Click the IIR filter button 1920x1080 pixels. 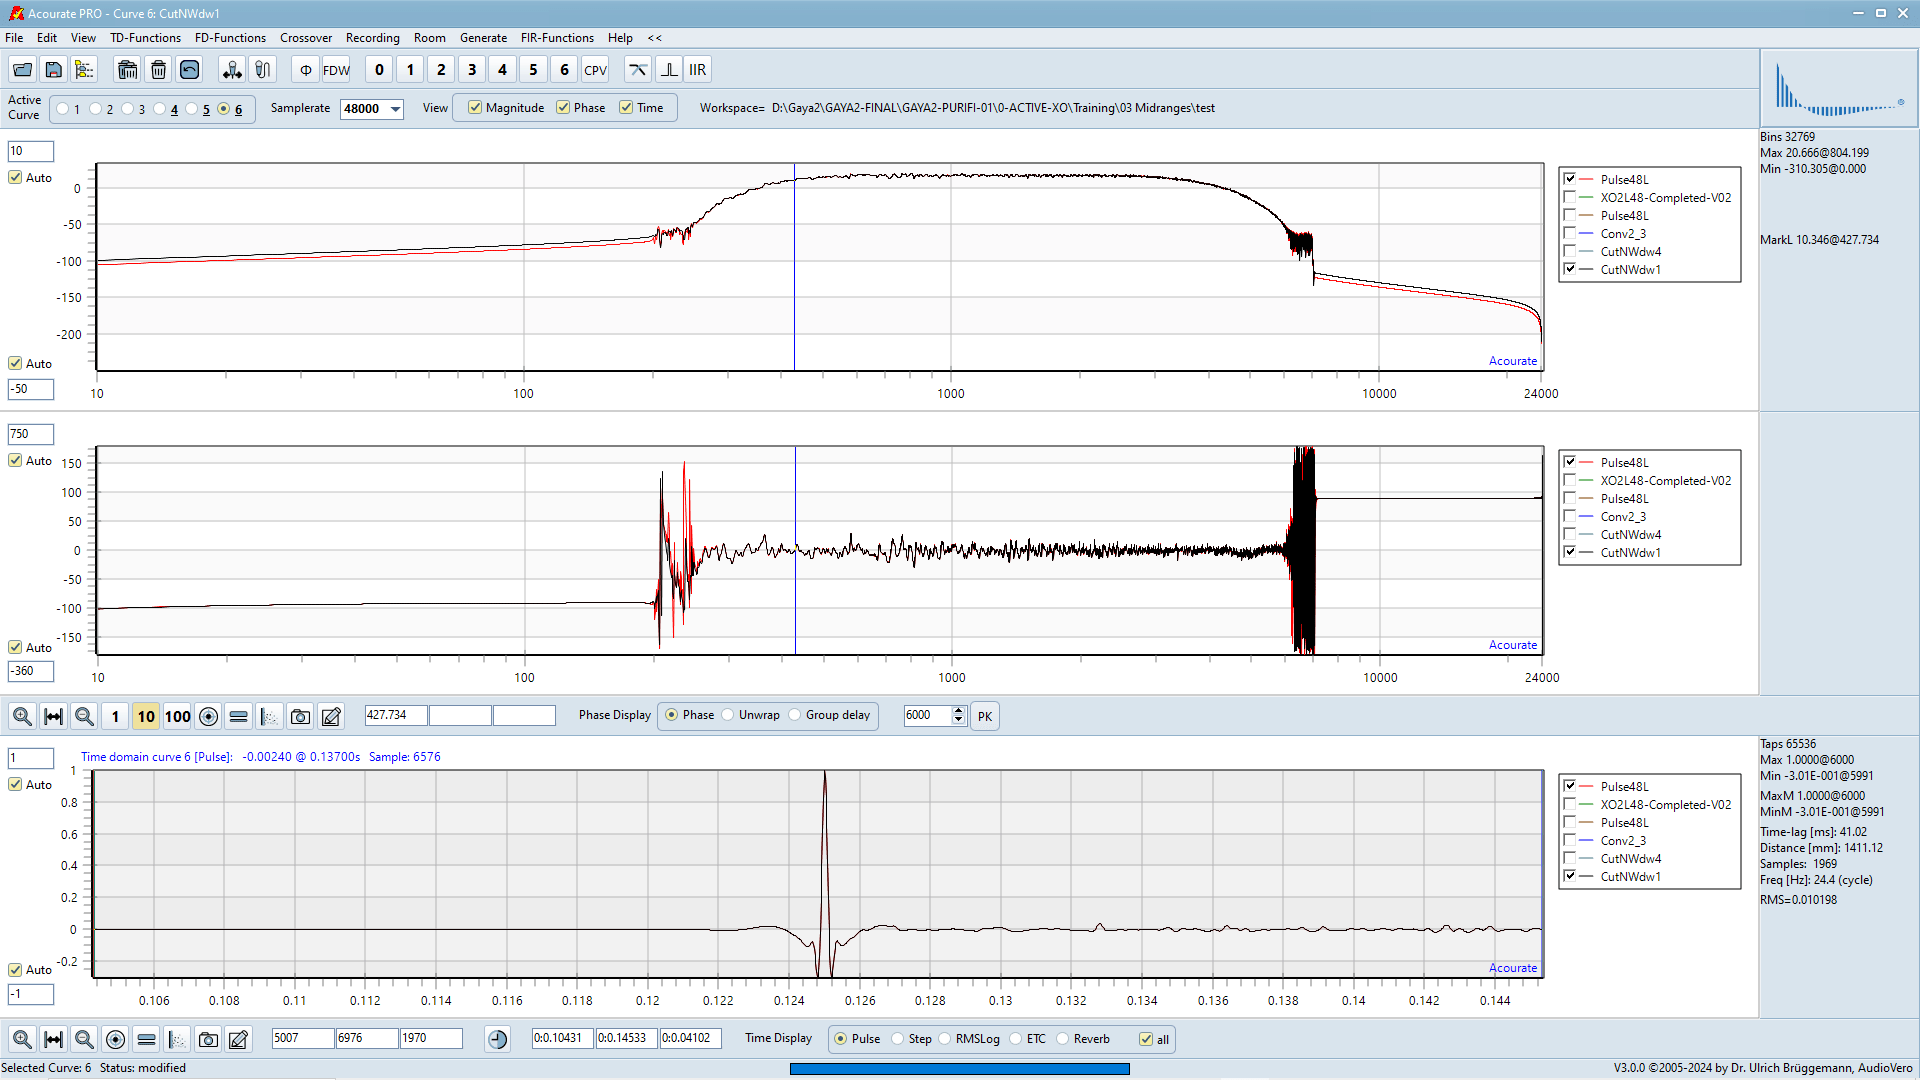(x=698, y=70)
